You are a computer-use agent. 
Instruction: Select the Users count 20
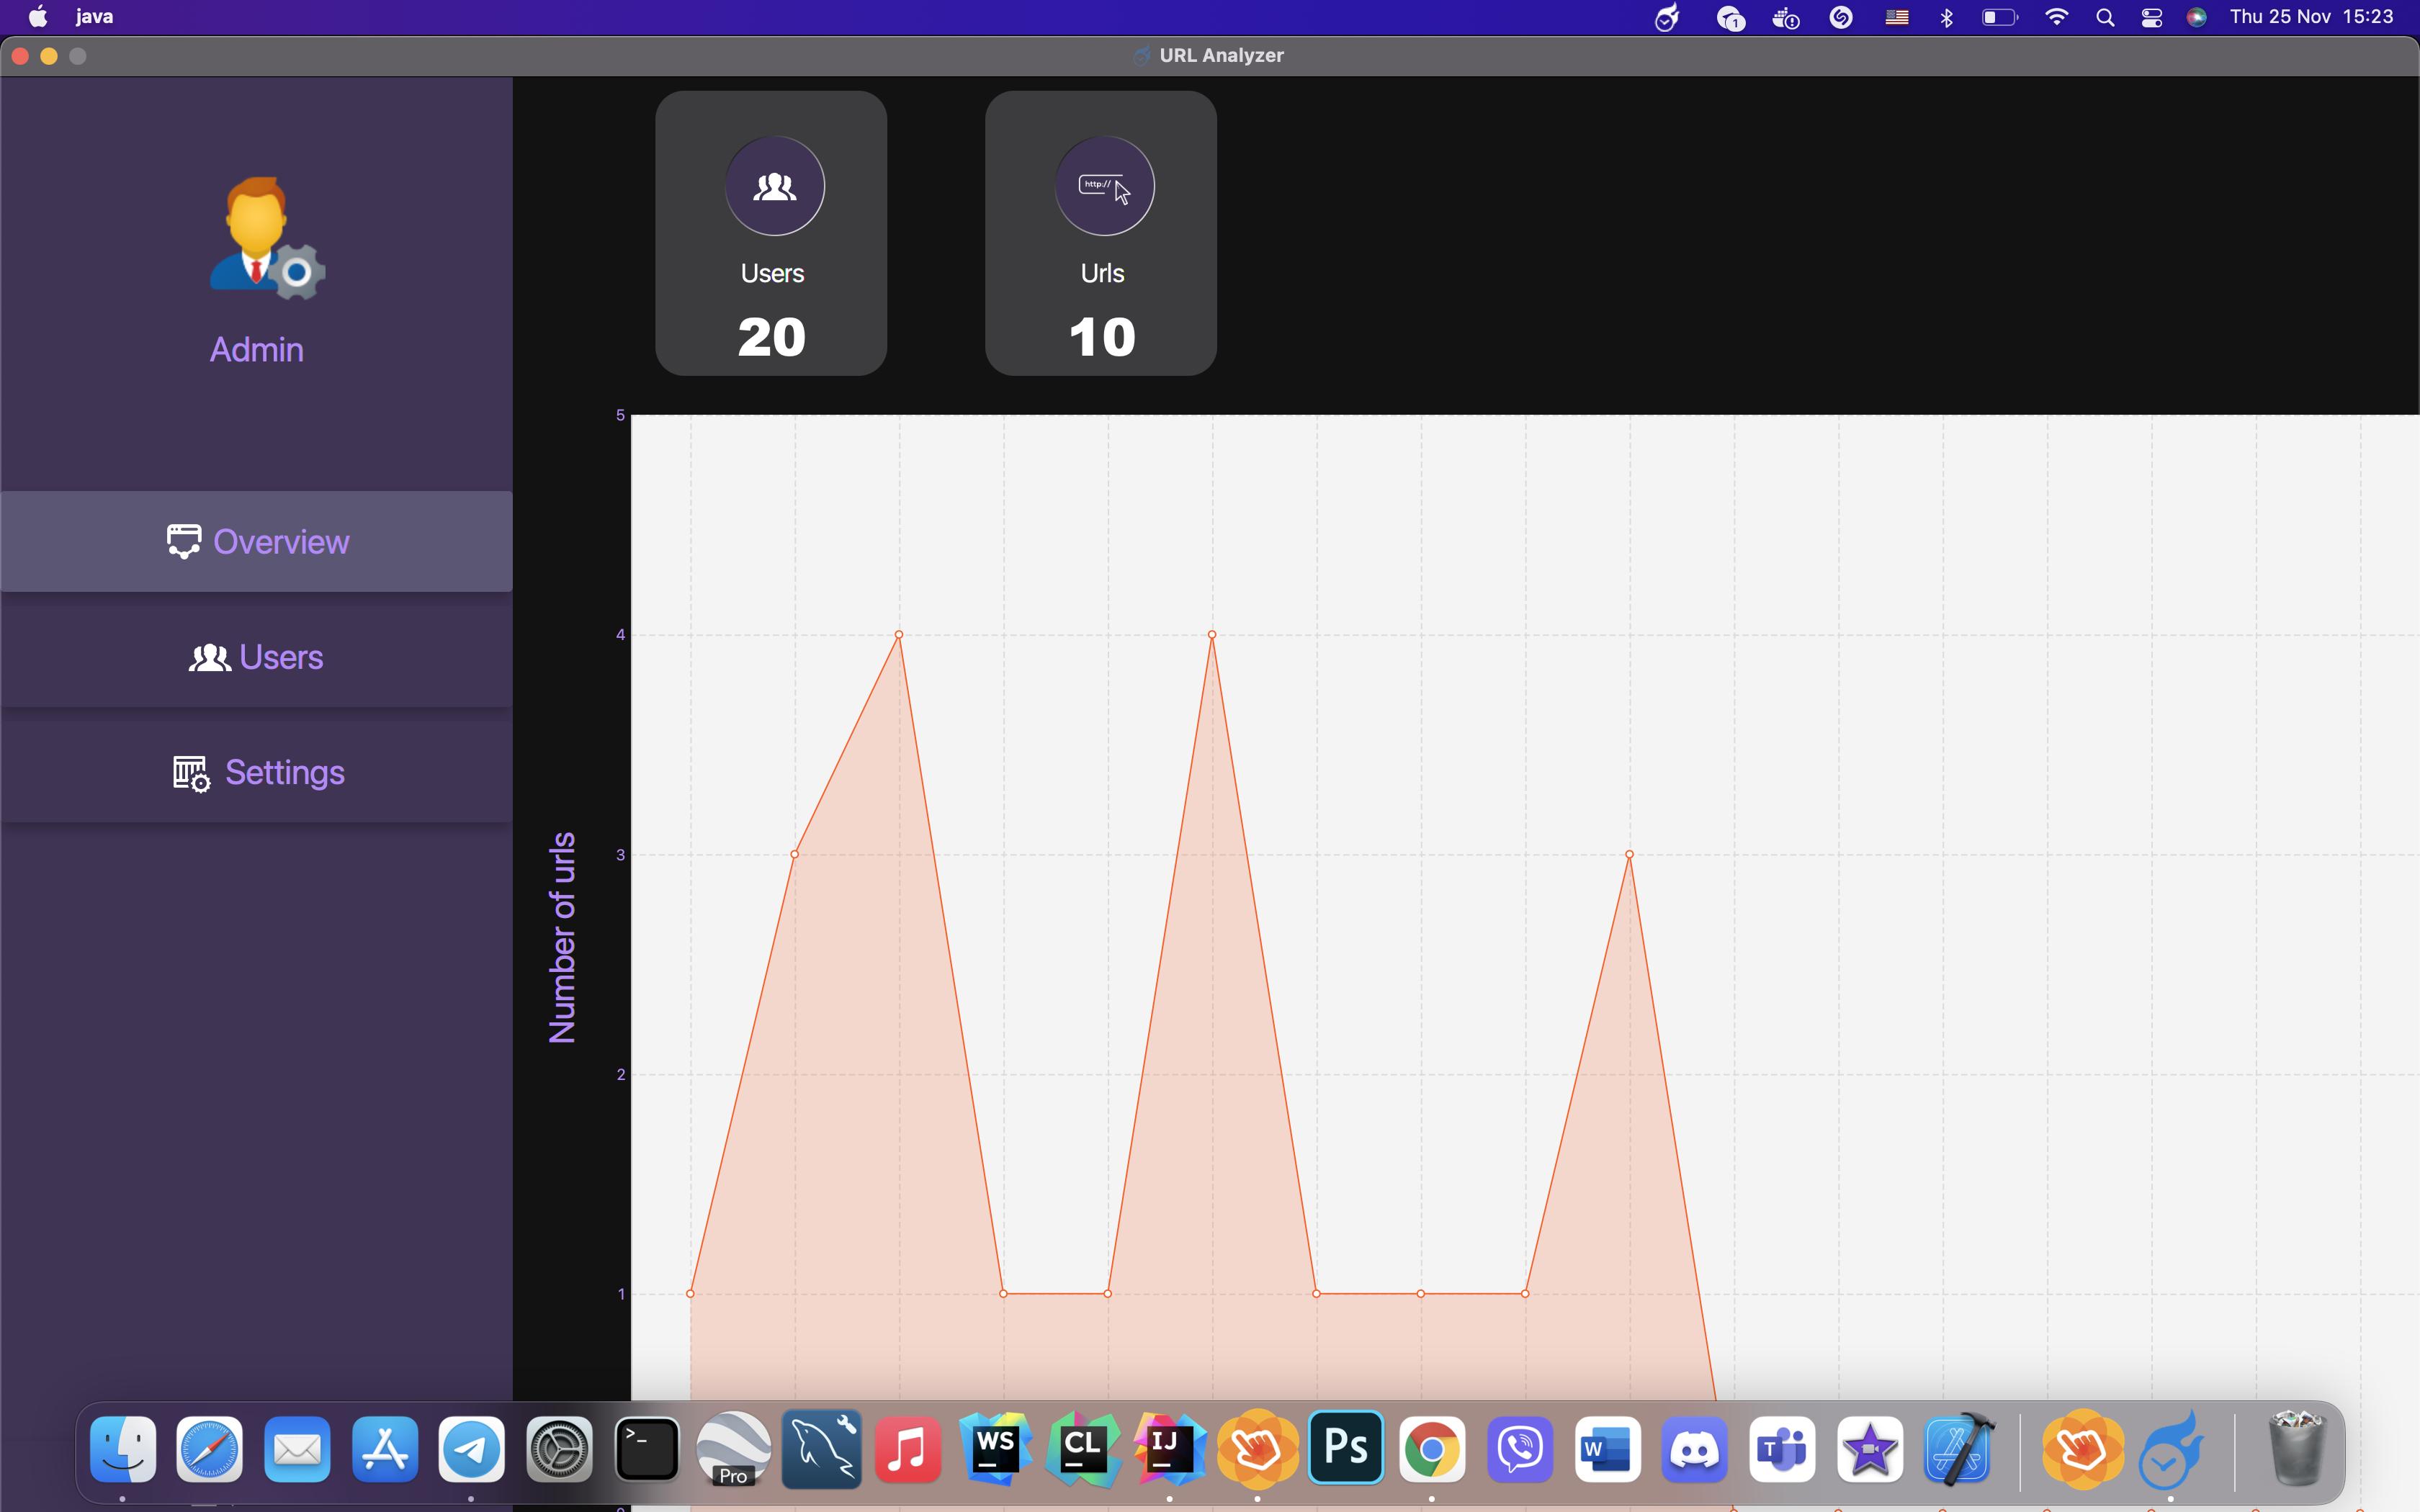tap(772, 336)
